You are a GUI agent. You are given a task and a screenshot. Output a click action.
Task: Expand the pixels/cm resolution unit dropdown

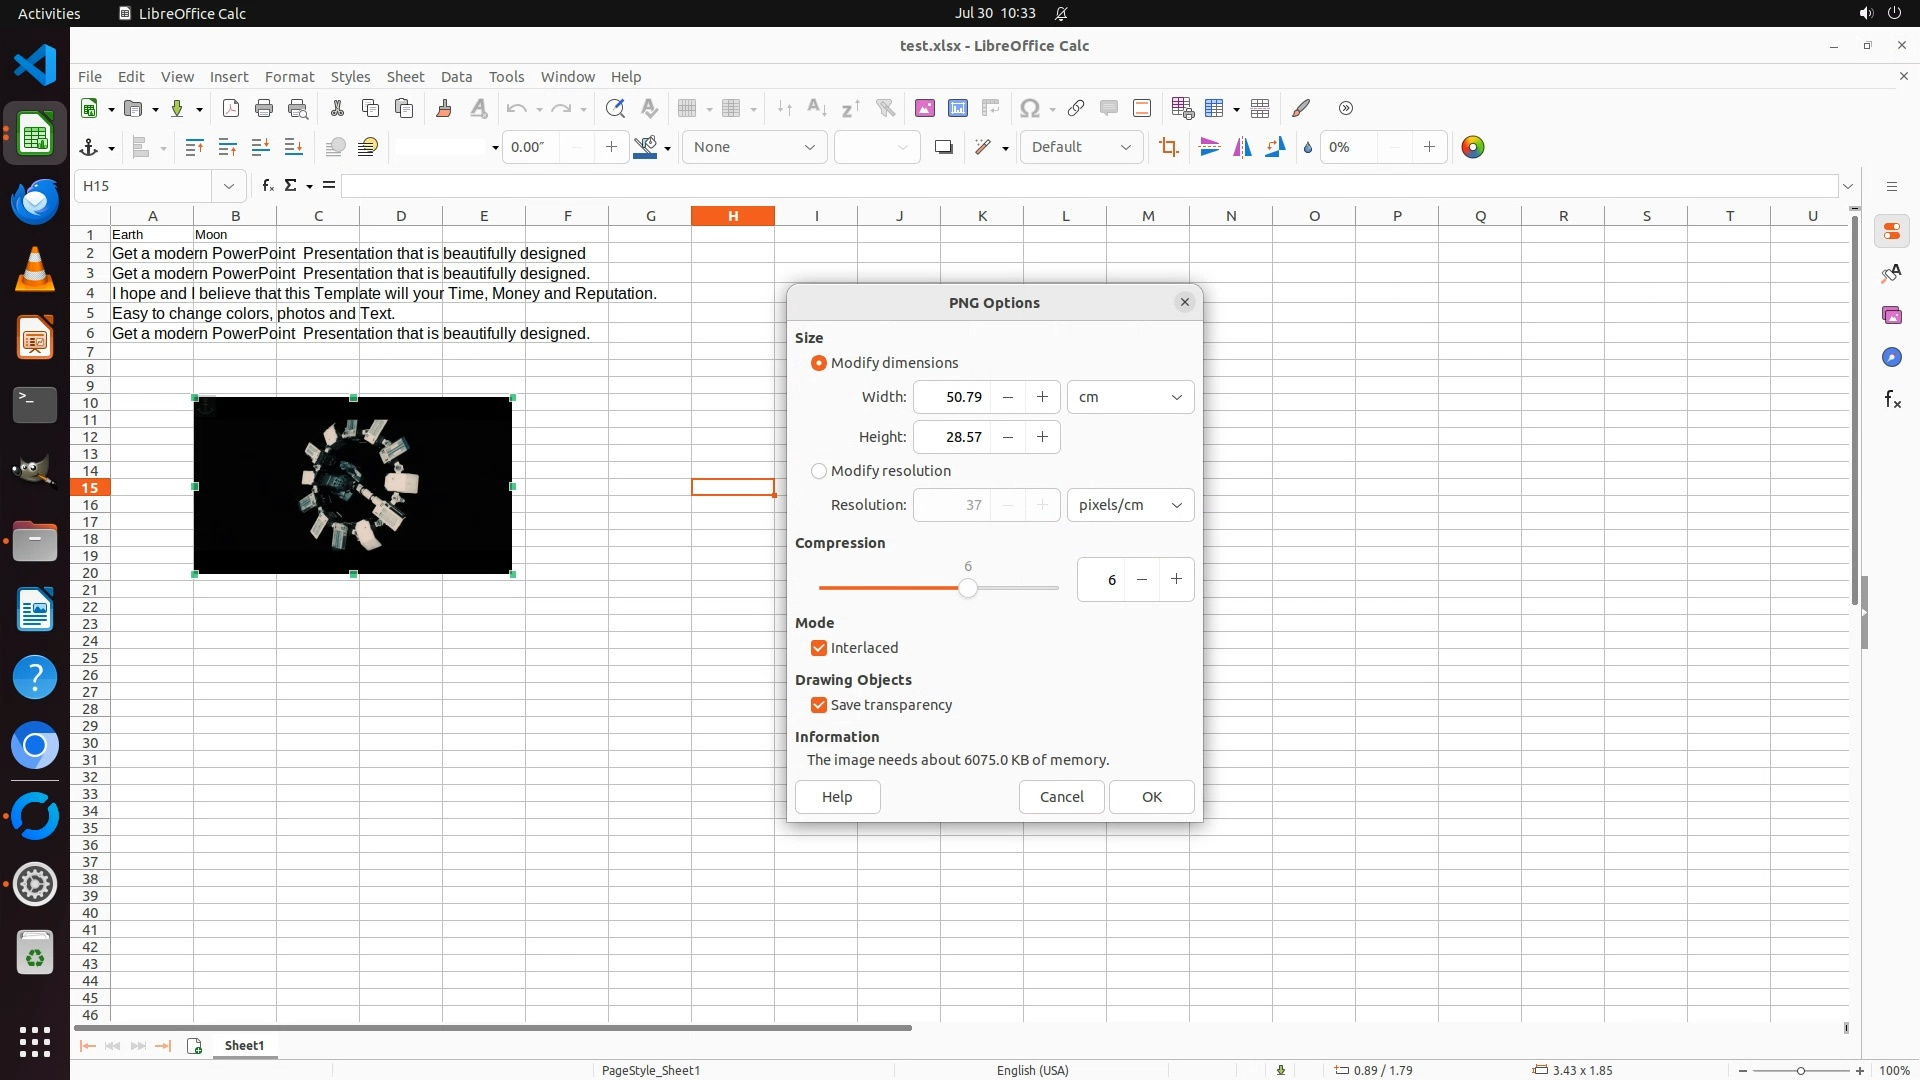(1130, 505)
